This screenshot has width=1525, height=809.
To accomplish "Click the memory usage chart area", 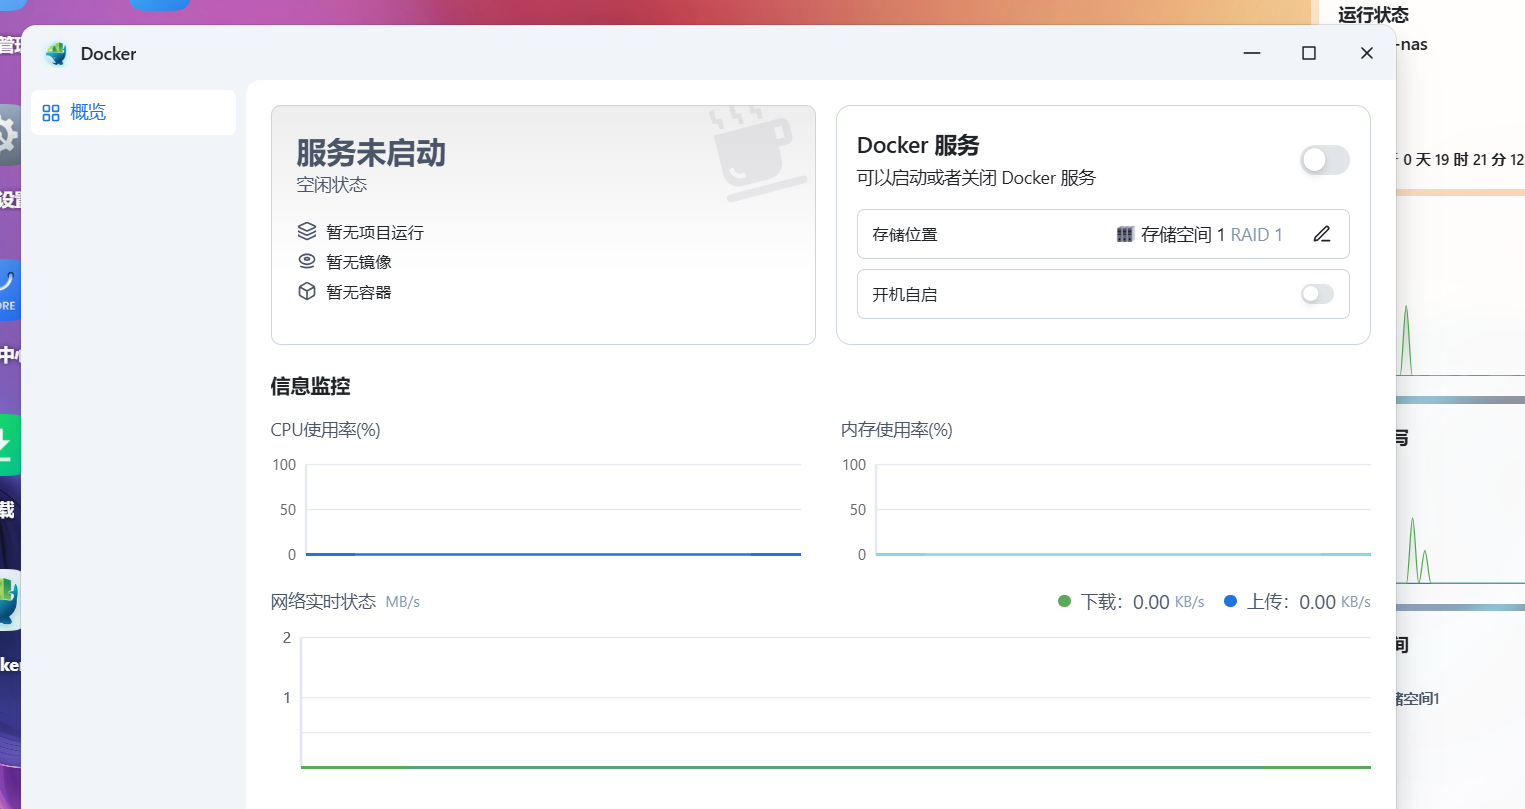I will [x=1123, y=509].
